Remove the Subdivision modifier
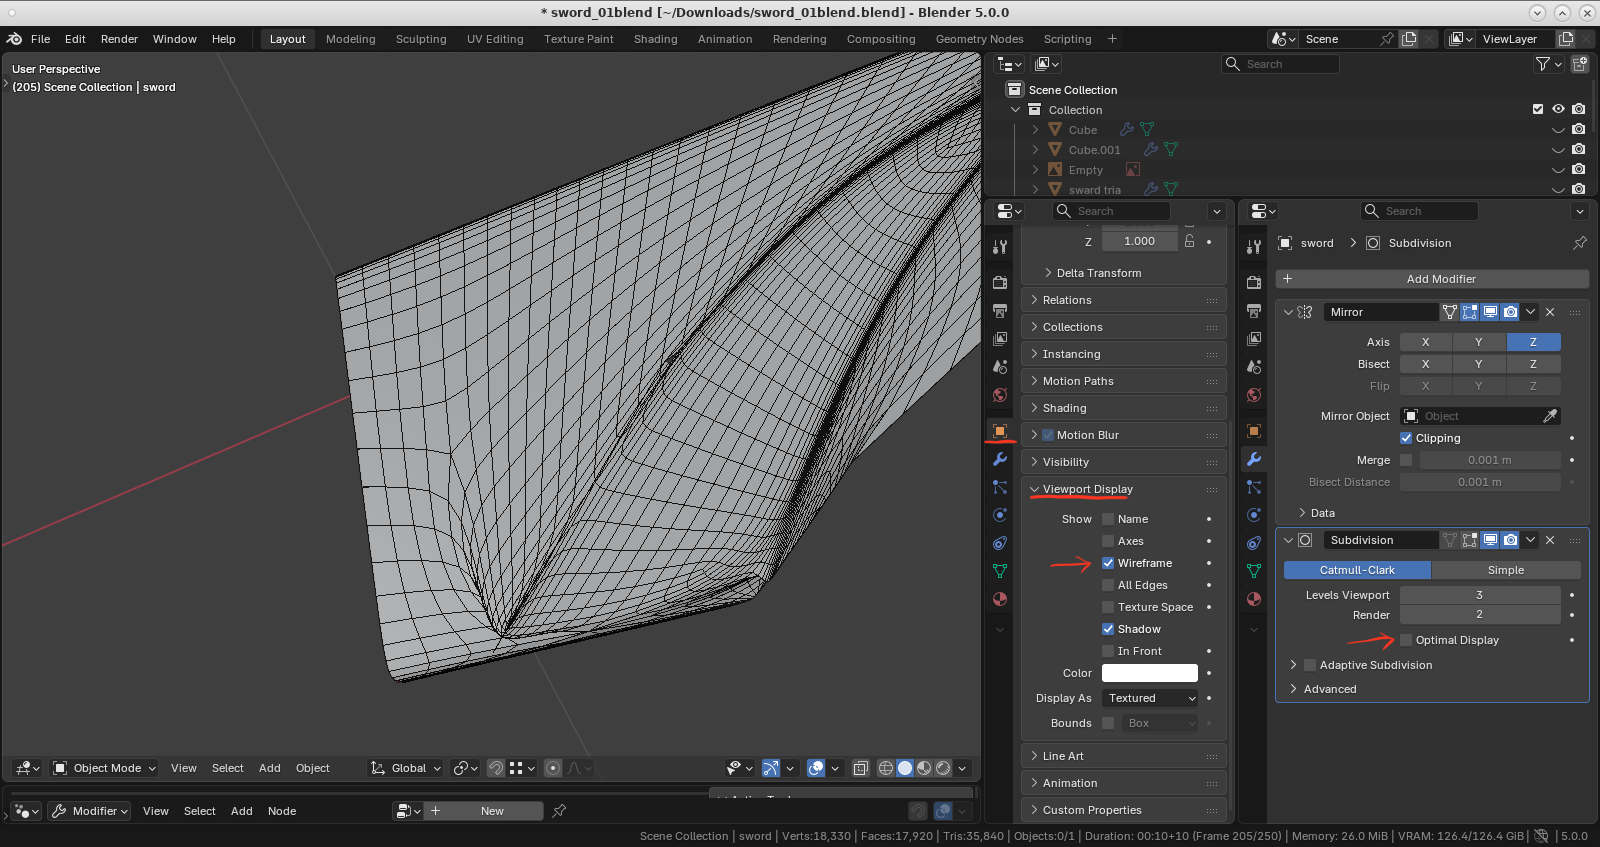Viewport: 1600px width, 847px height. [x=1550, y=540]
